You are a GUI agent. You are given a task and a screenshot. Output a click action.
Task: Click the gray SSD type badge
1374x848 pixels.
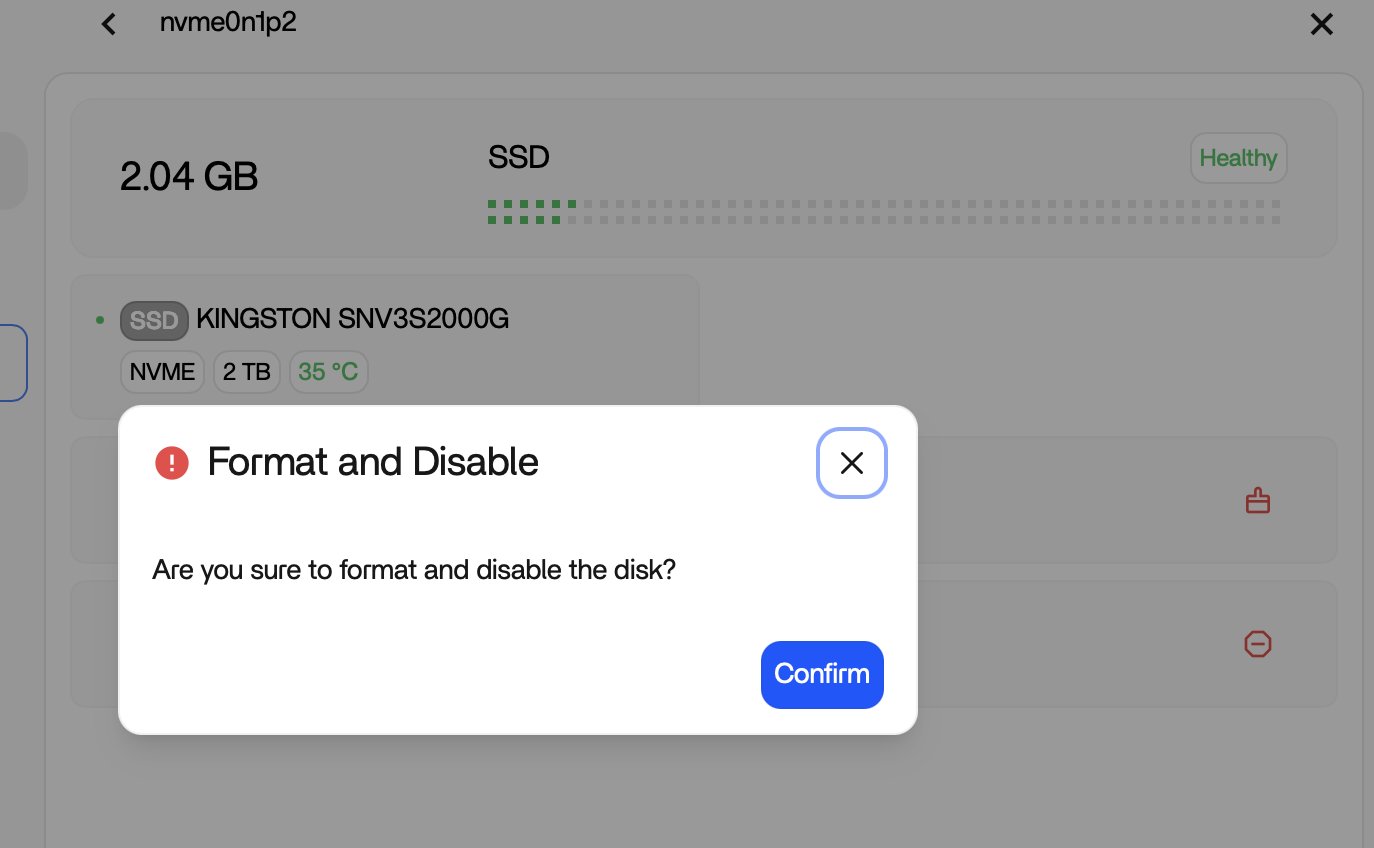click(154, 320)
